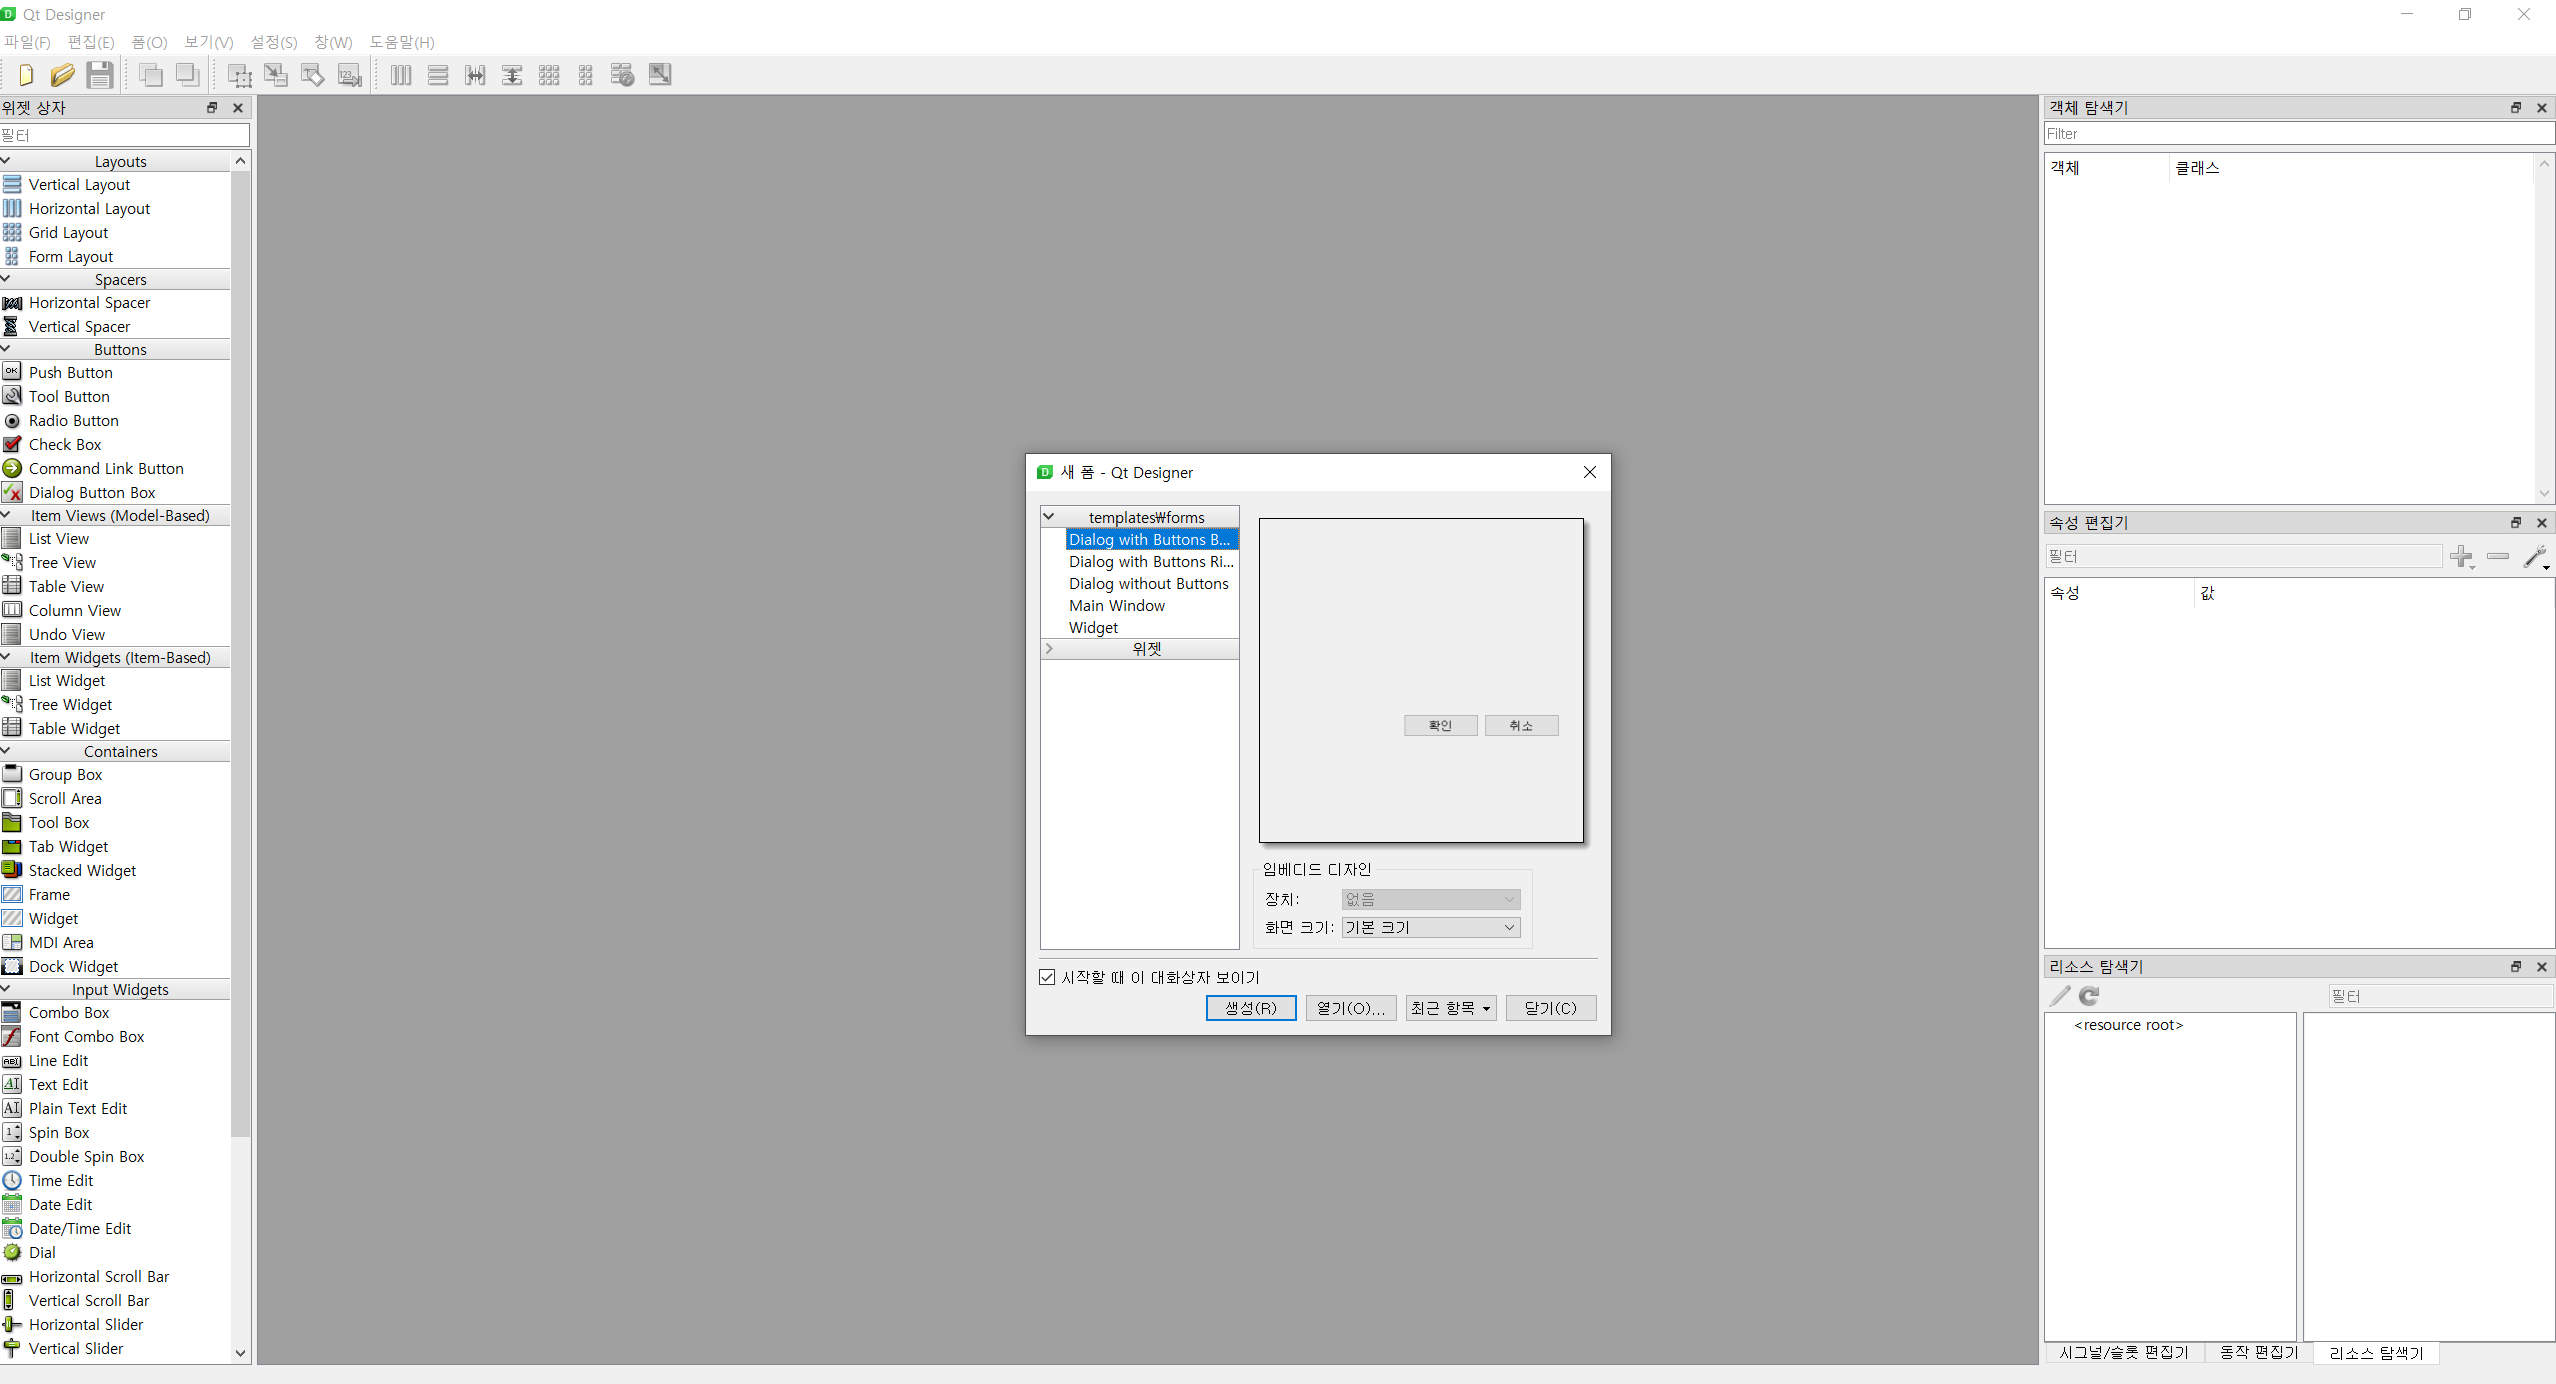Open the 화면 크기 combo box
This screenshot has width=2556, height=1384.
point(1430,927)
